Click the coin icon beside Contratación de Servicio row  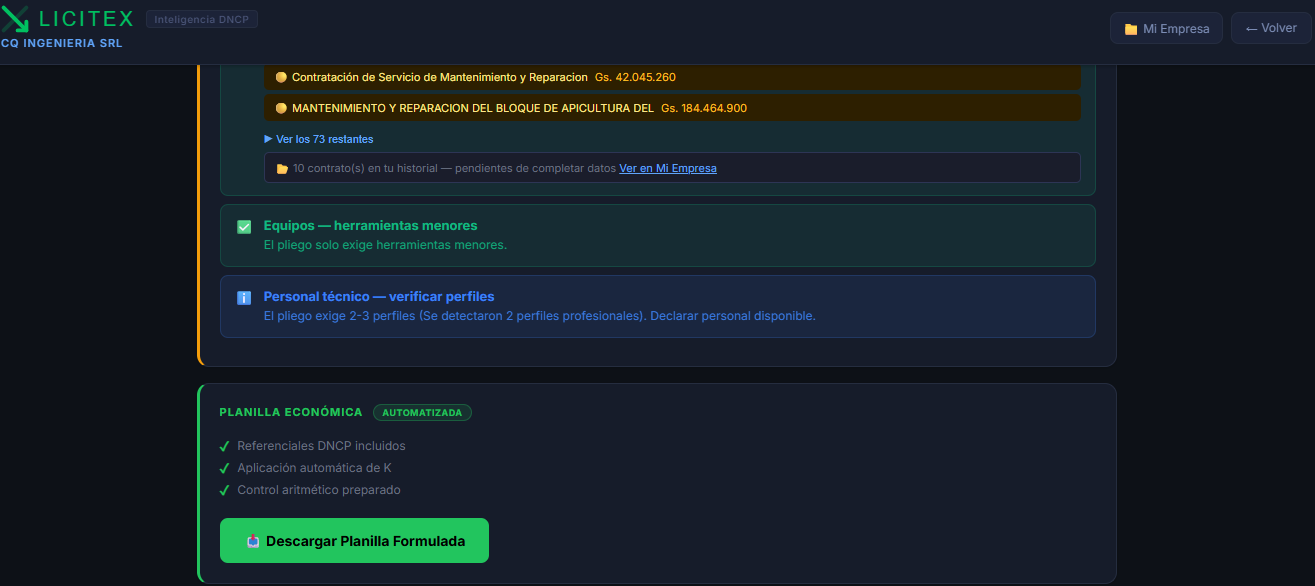(x=281, y=77)
